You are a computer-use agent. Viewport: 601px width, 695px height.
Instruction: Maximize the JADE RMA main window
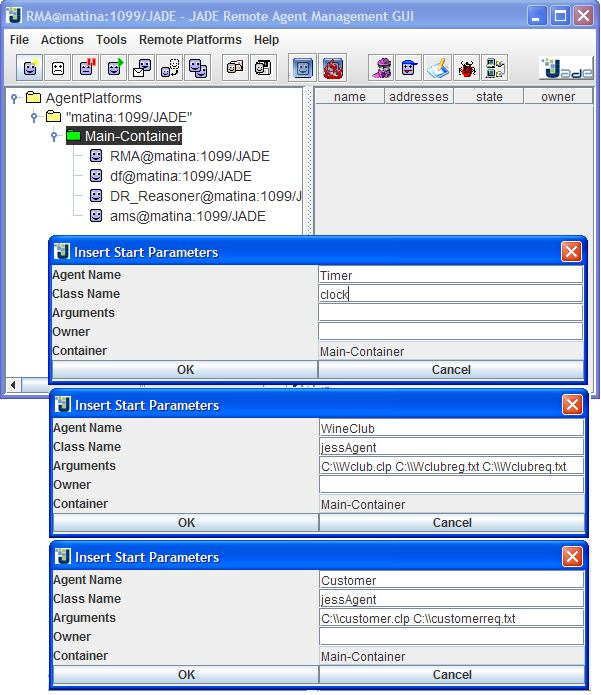point(560,16)
